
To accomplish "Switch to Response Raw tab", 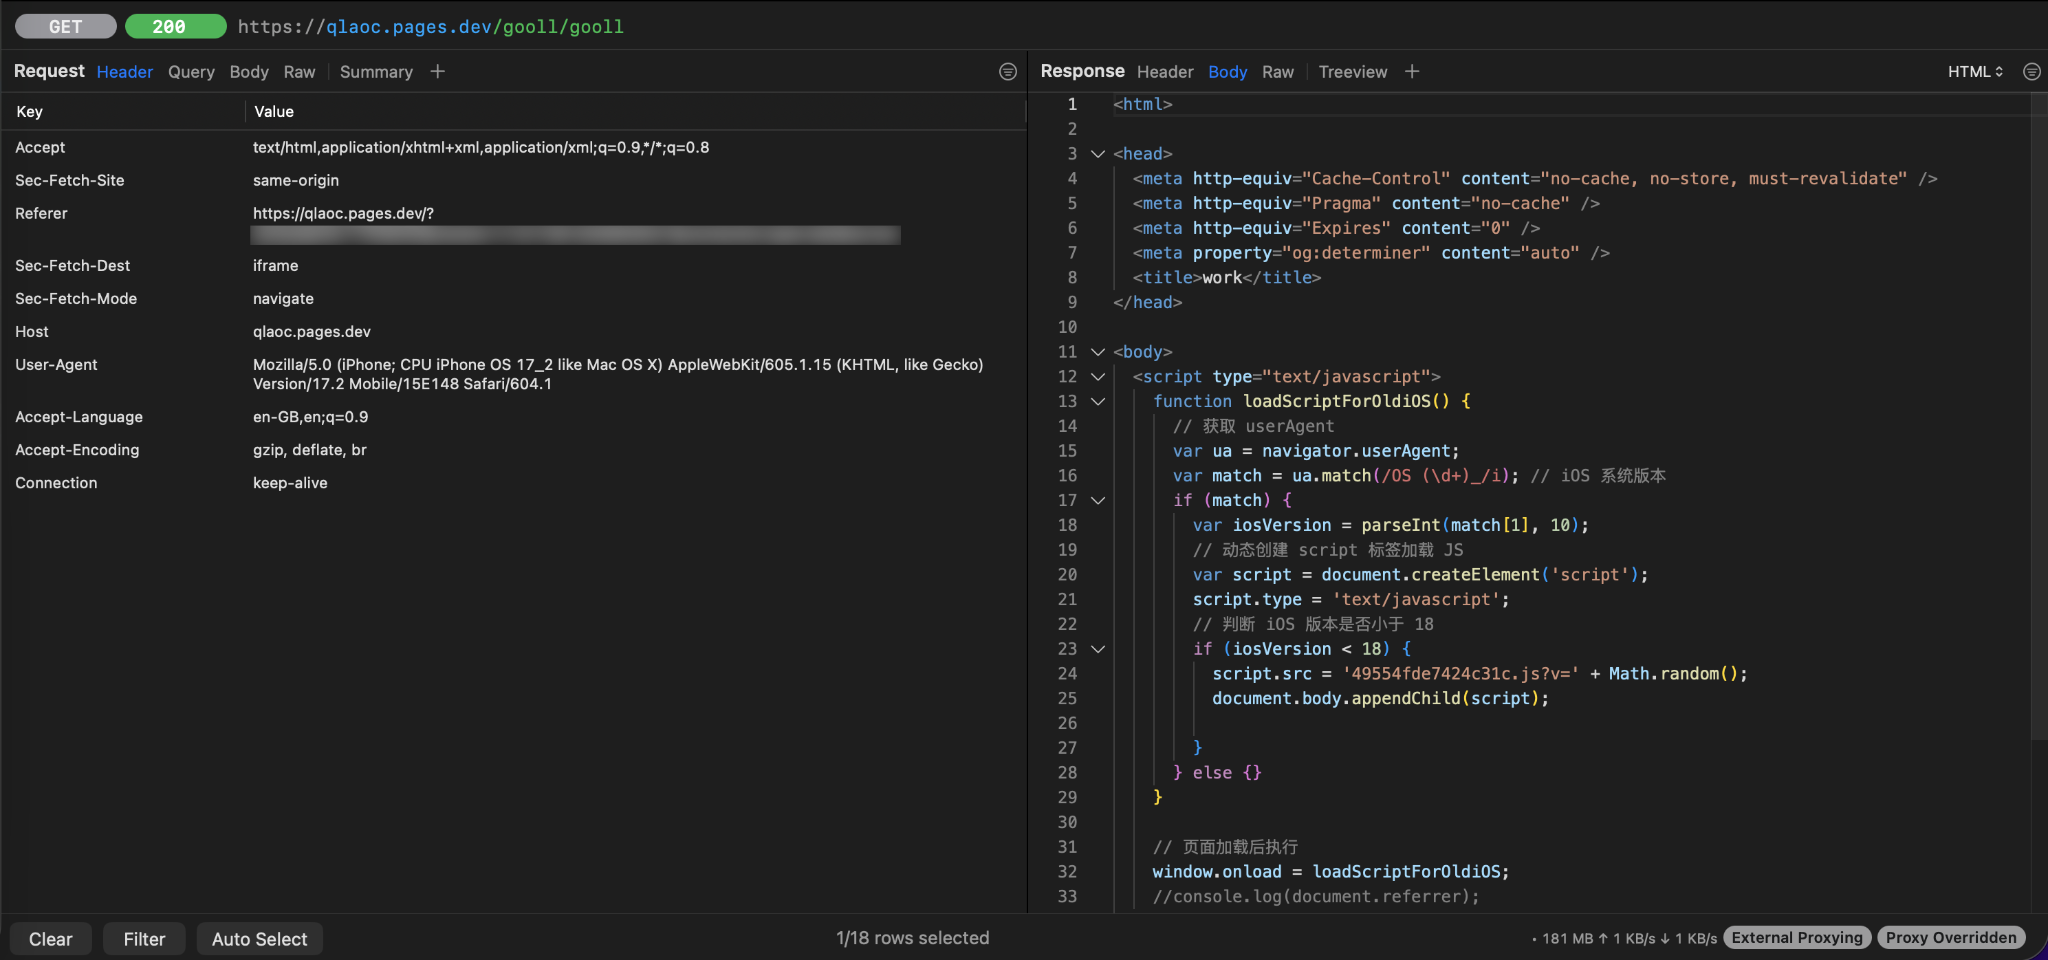I will pos(1277,71).
